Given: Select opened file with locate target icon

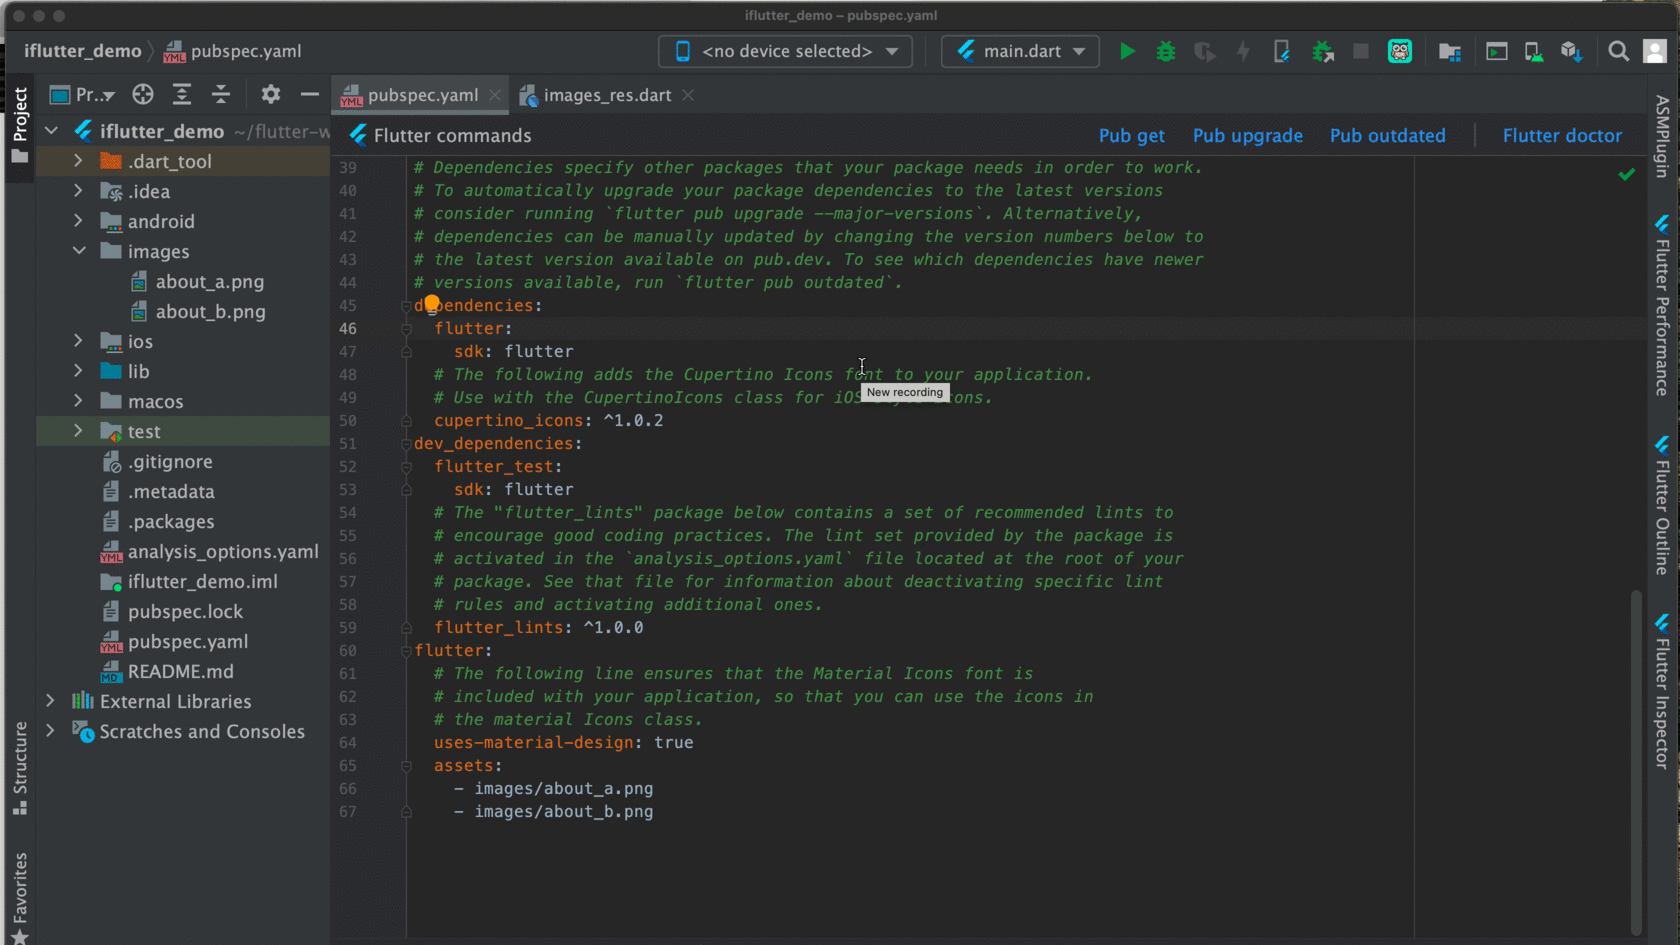Looking at the screenshot, I should [143, 94].
